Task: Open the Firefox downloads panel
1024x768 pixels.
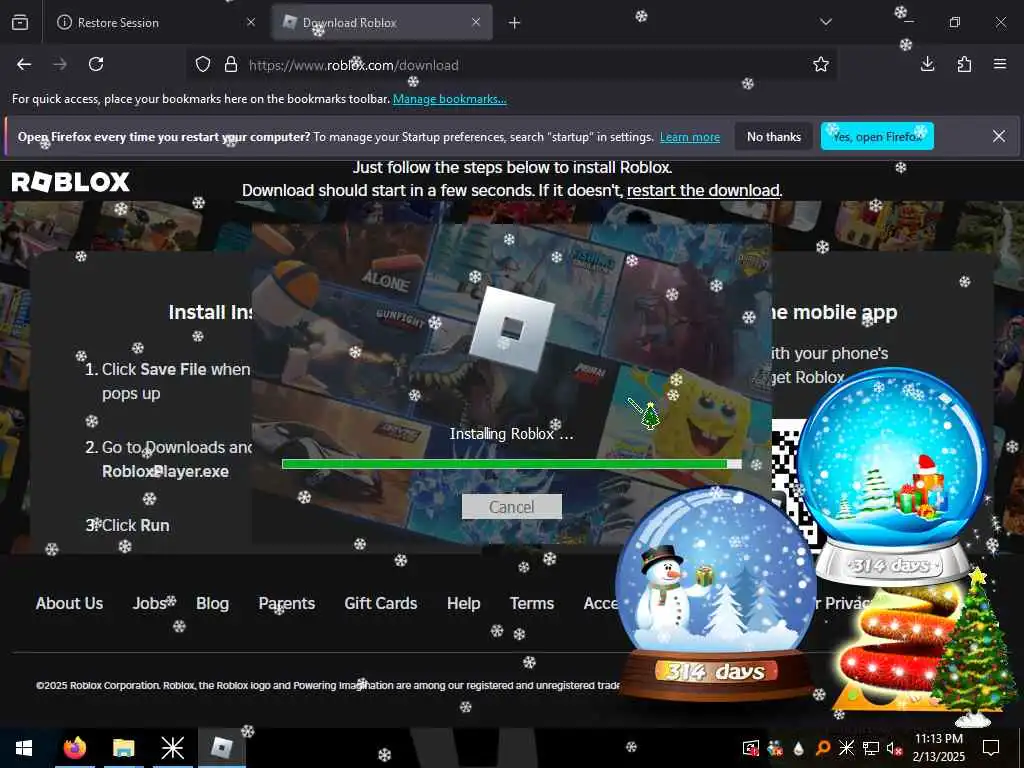Action: [x=927, y=64]
